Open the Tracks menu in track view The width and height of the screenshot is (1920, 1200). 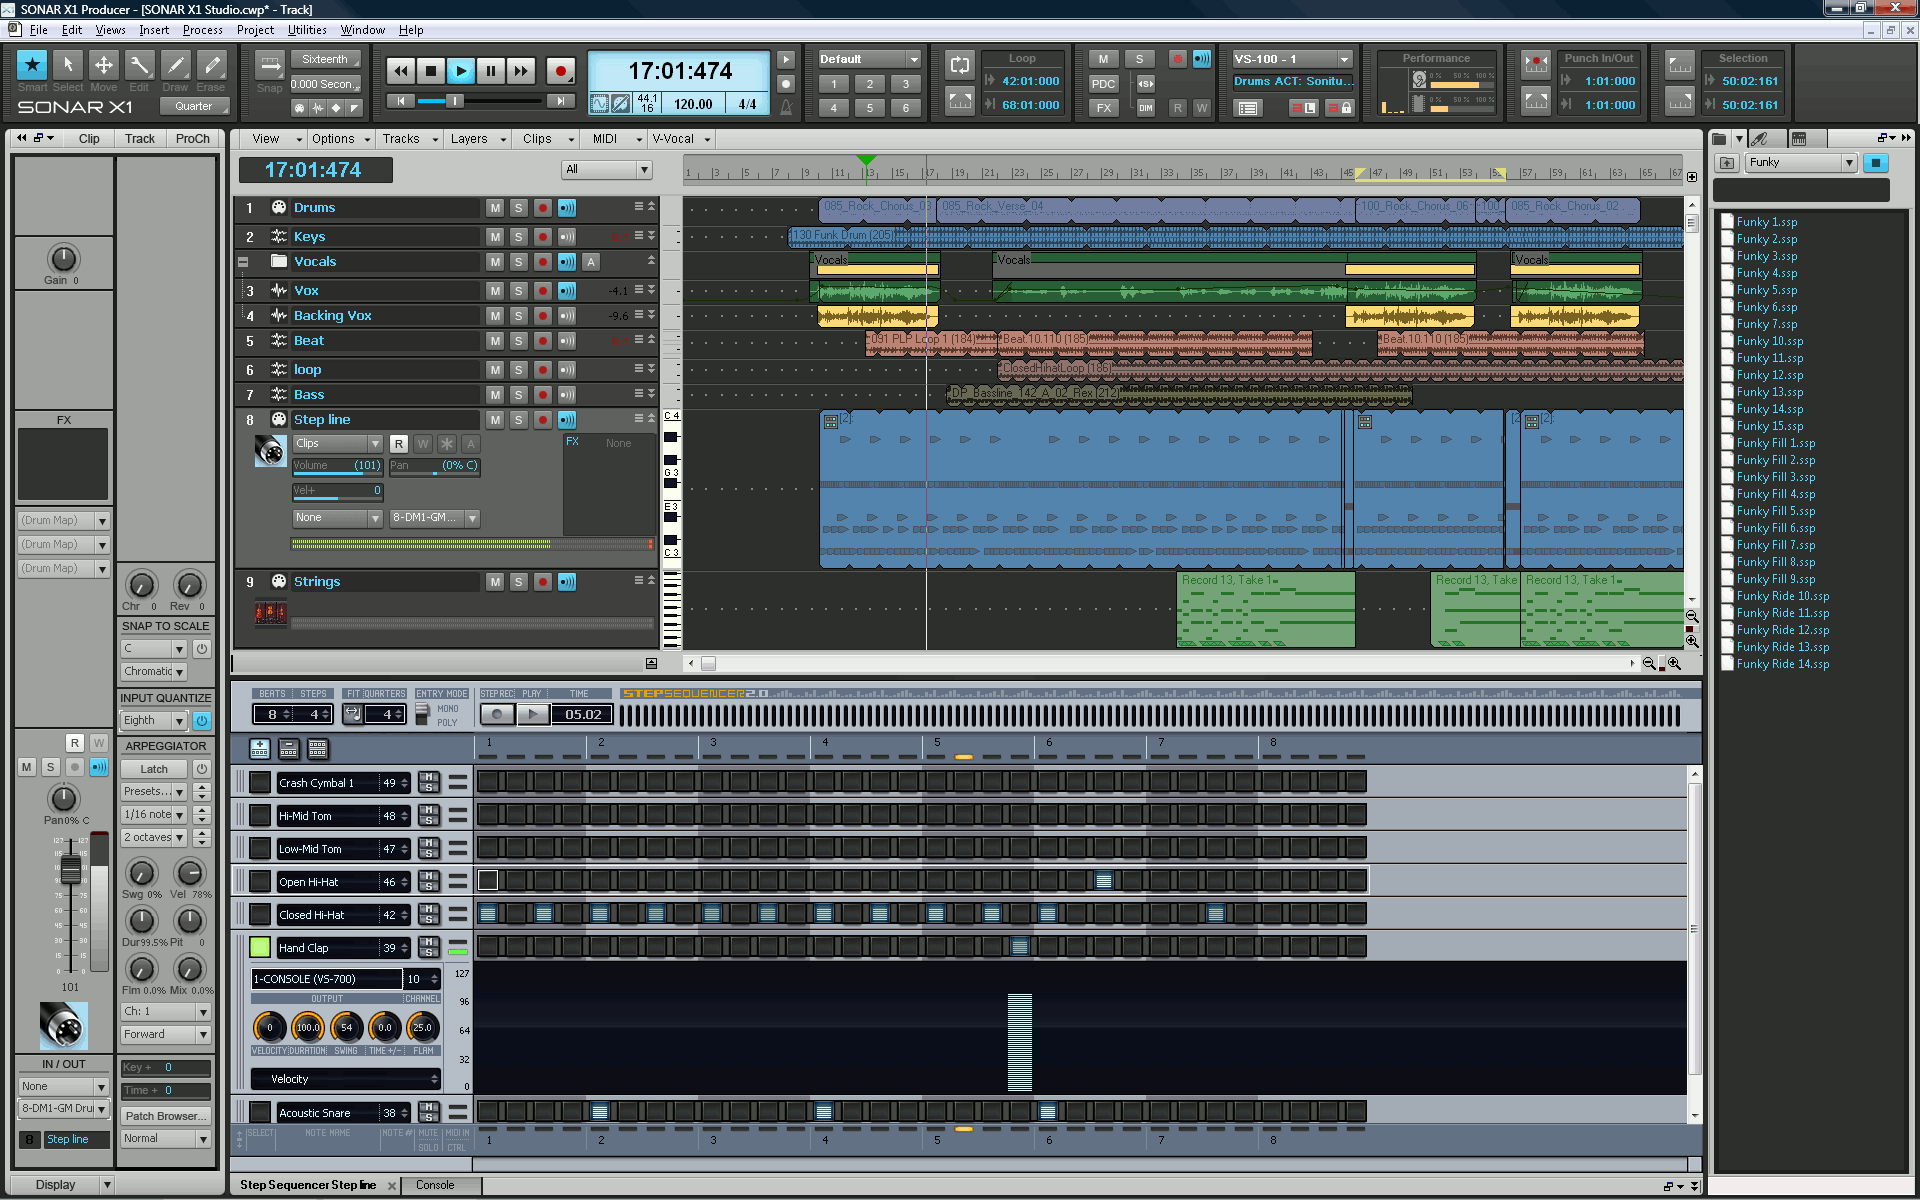tap(410, 139)
